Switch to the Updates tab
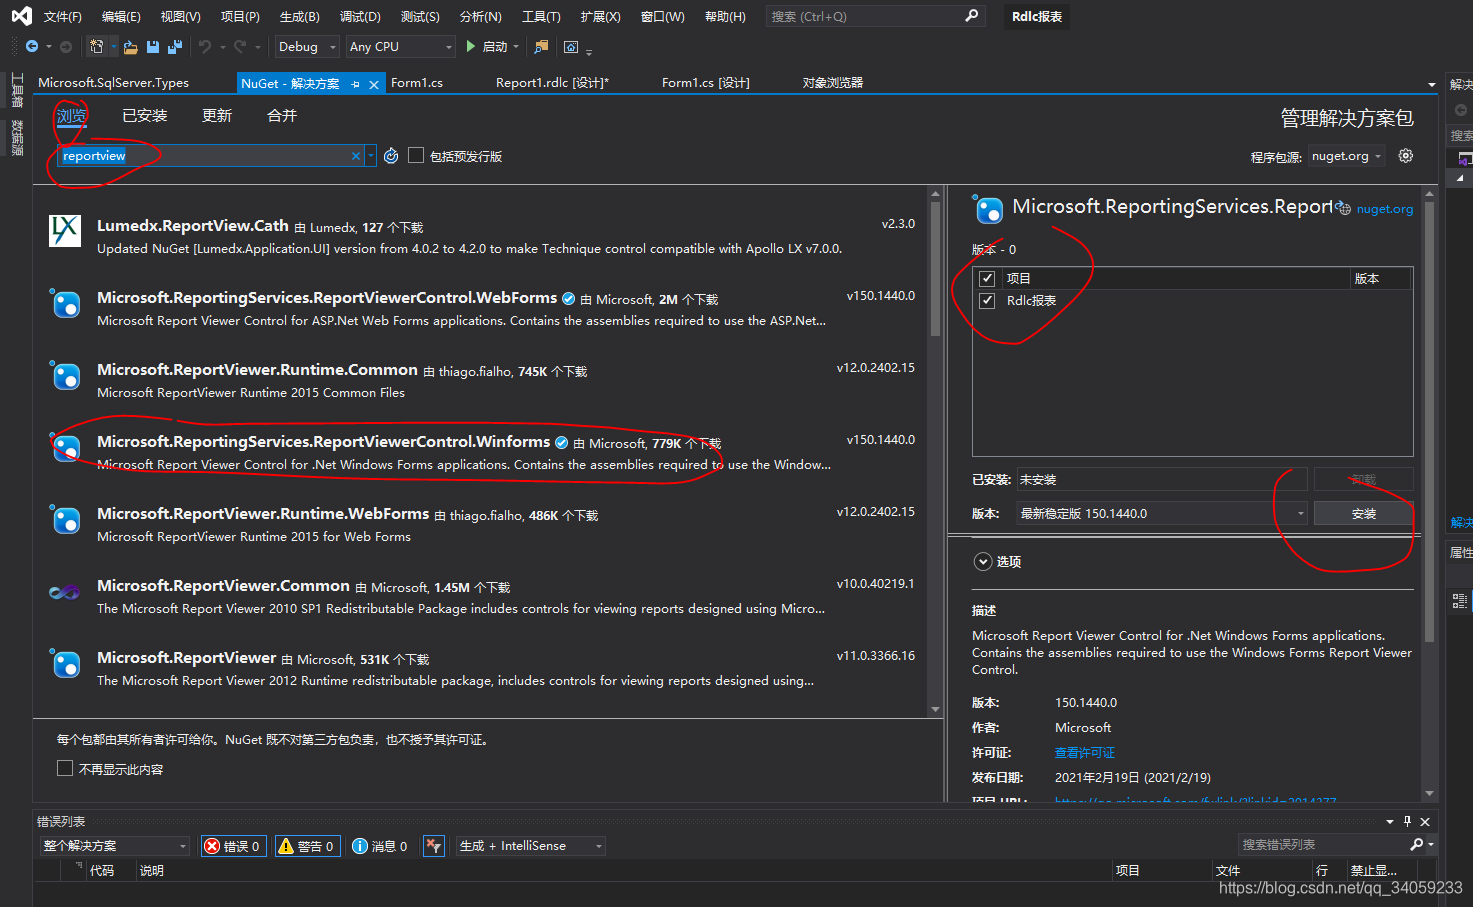Viewport: 1473px width, 907px height. [x=217, y=116]
